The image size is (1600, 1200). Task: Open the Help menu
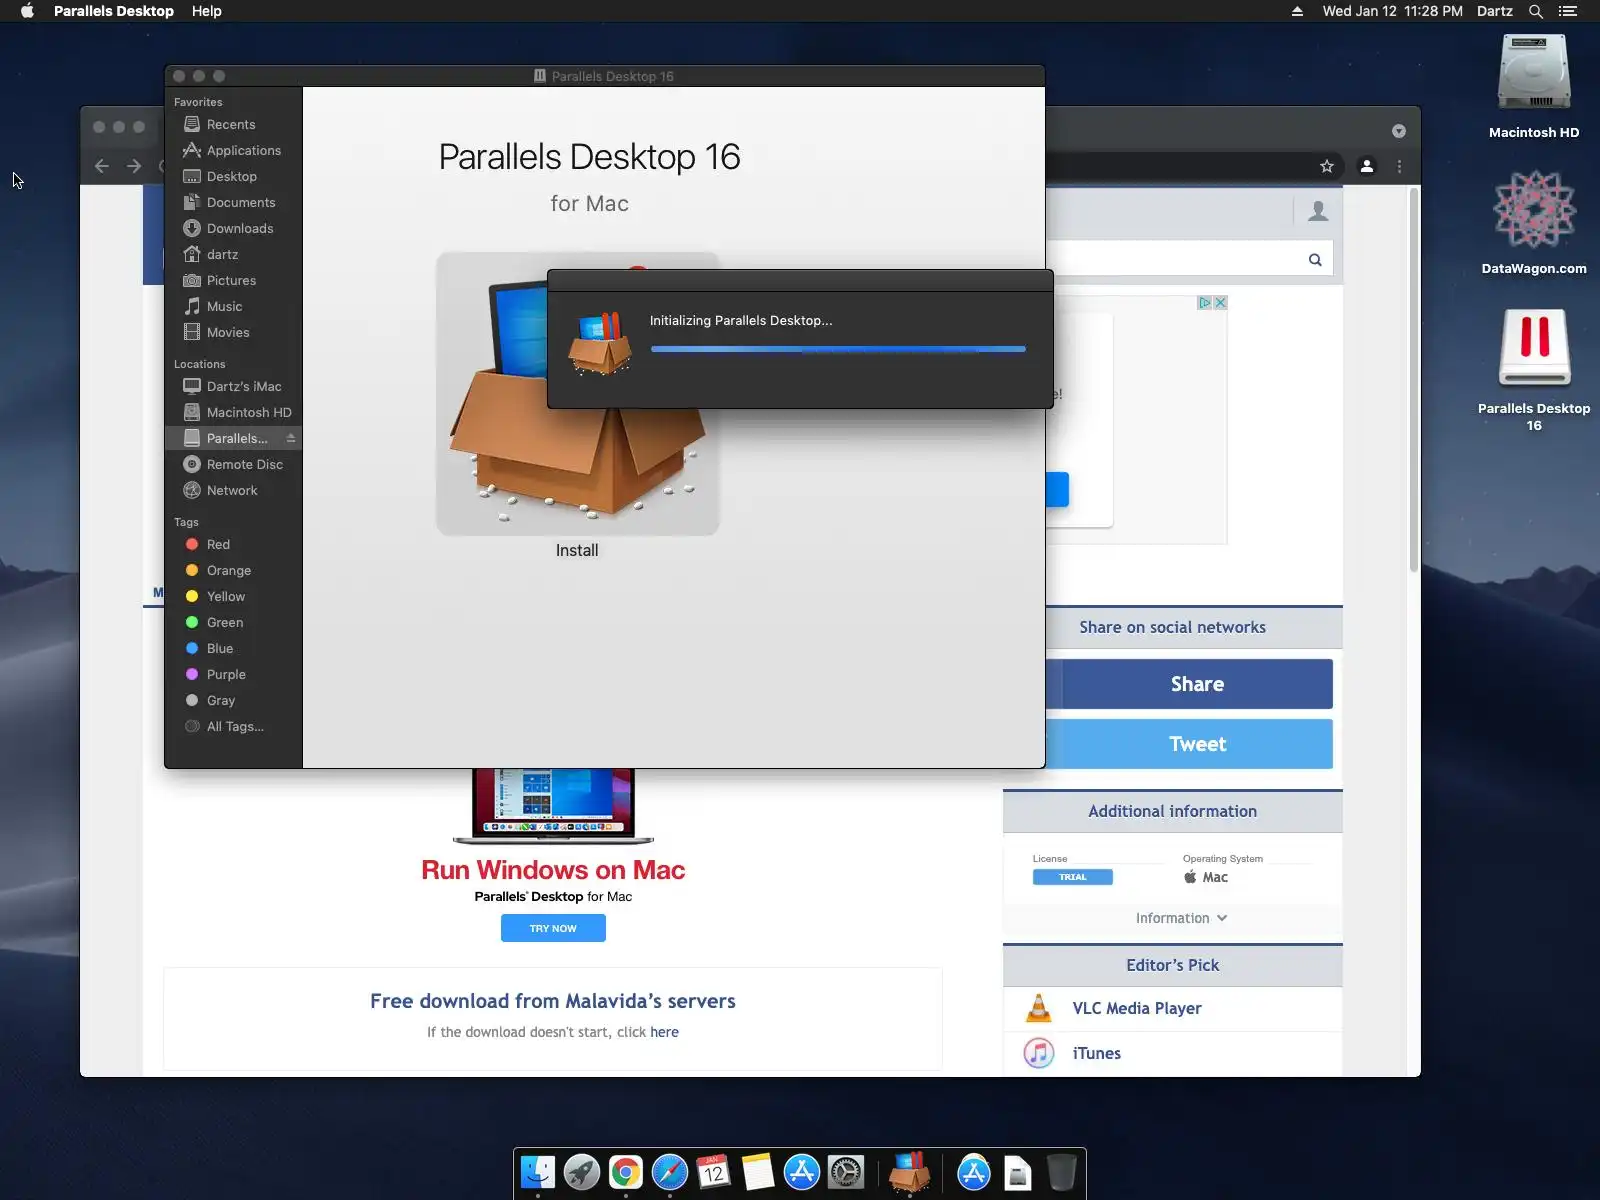tap(207, 11)
